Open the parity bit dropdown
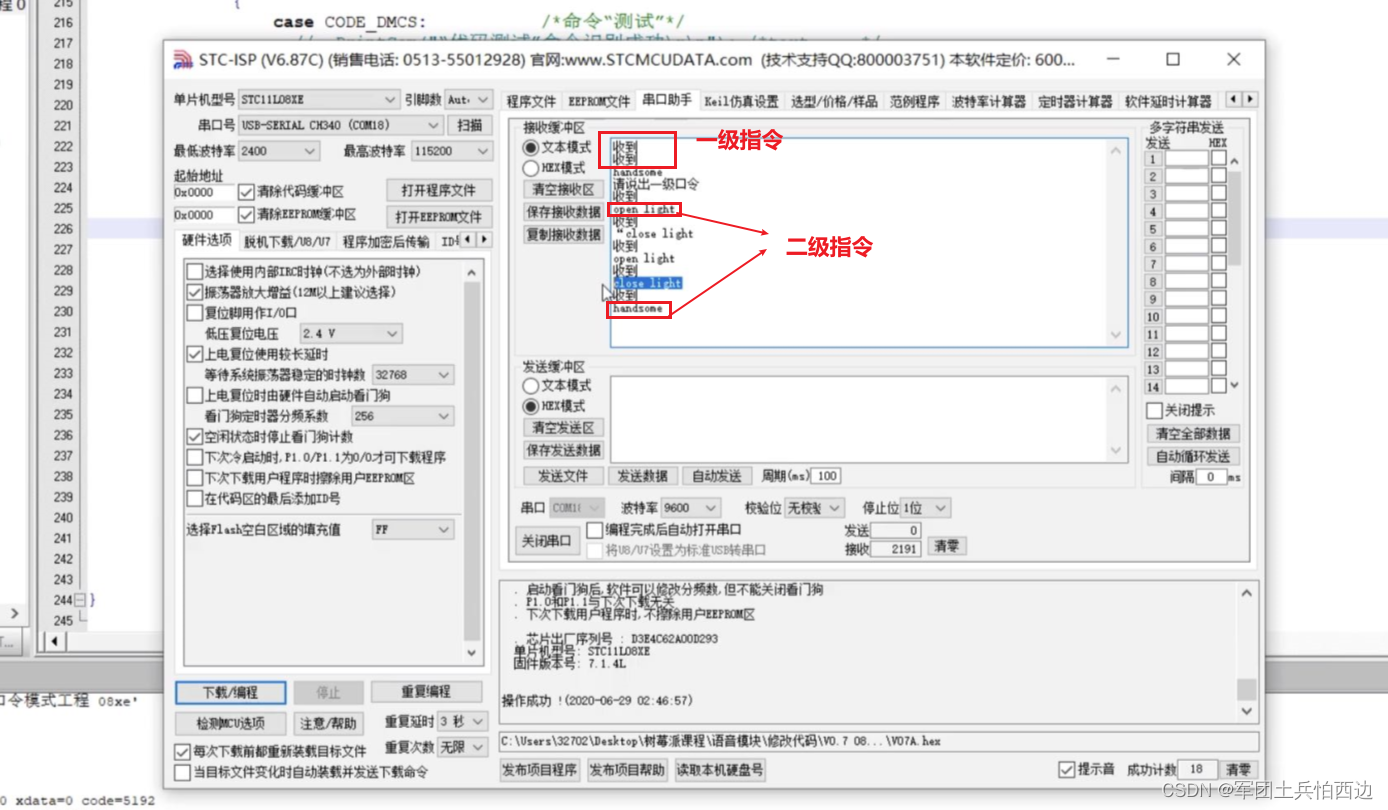 [x=814, y=508]
